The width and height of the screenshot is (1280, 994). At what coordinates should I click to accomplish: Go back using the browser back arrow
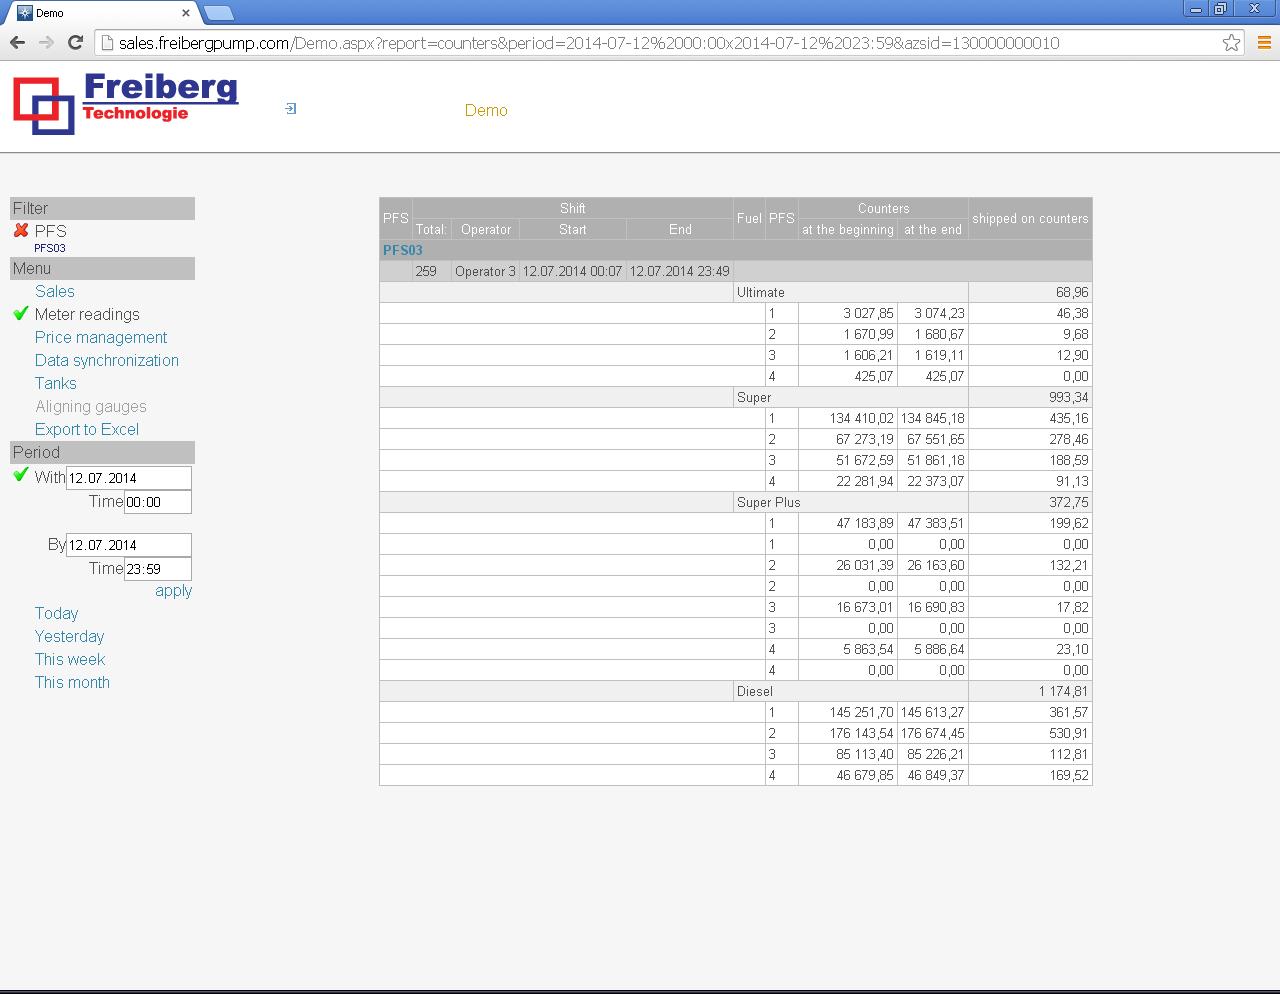click(17, 42)
